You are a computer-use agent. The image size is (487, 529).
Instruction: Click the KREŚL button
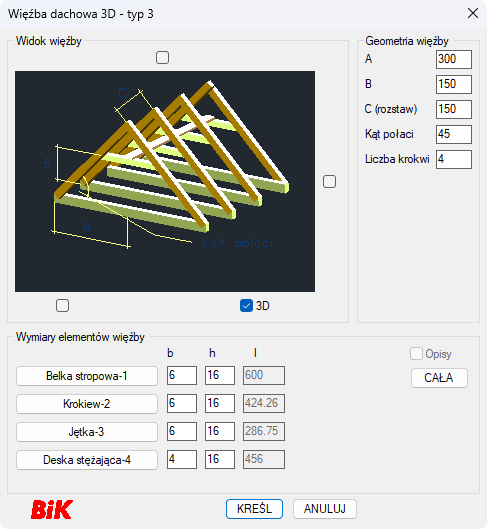tap(254, 509)
